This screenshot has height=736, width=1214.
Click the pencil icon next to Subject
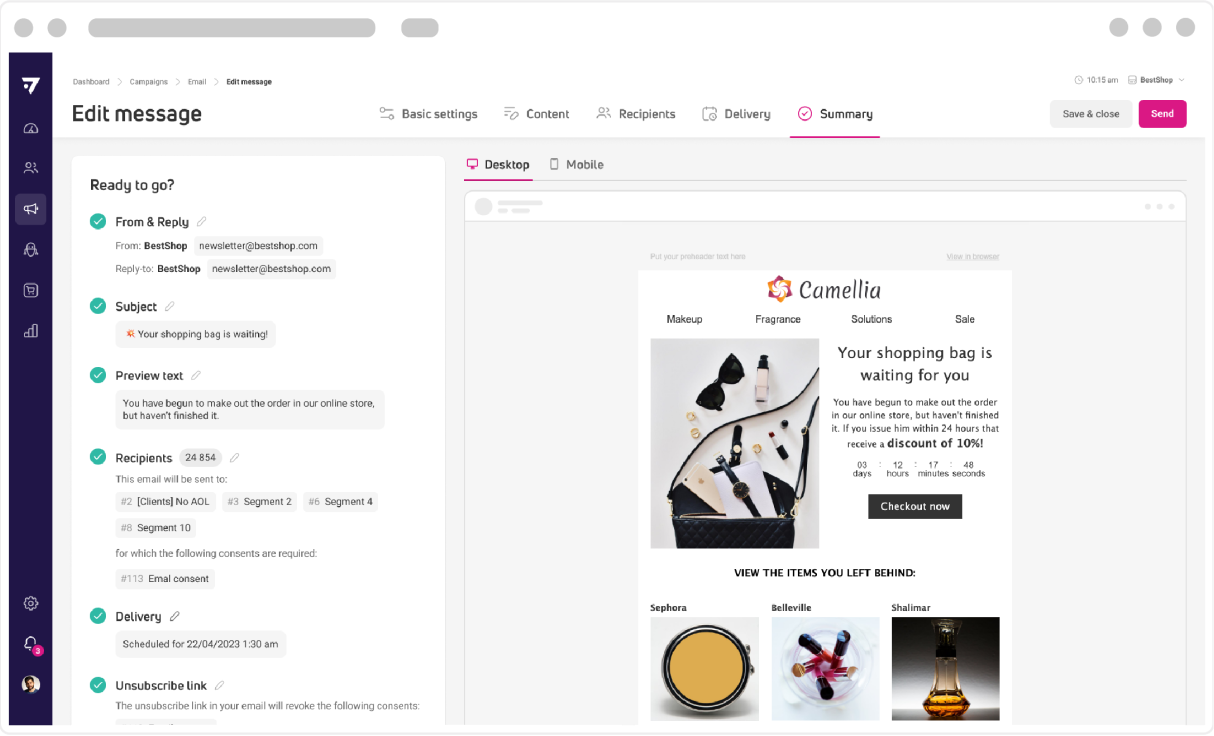[x=170, y=307]
